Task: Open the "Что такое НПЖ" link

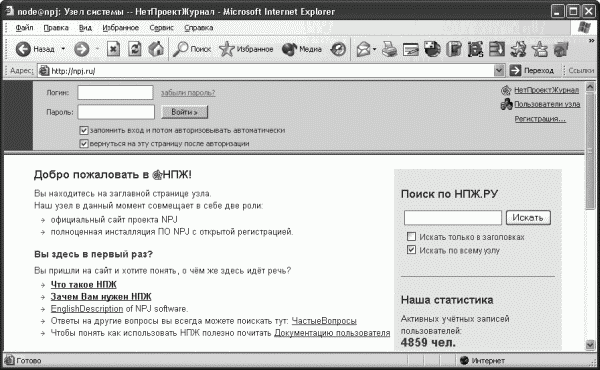Action: tap(83, 285)
